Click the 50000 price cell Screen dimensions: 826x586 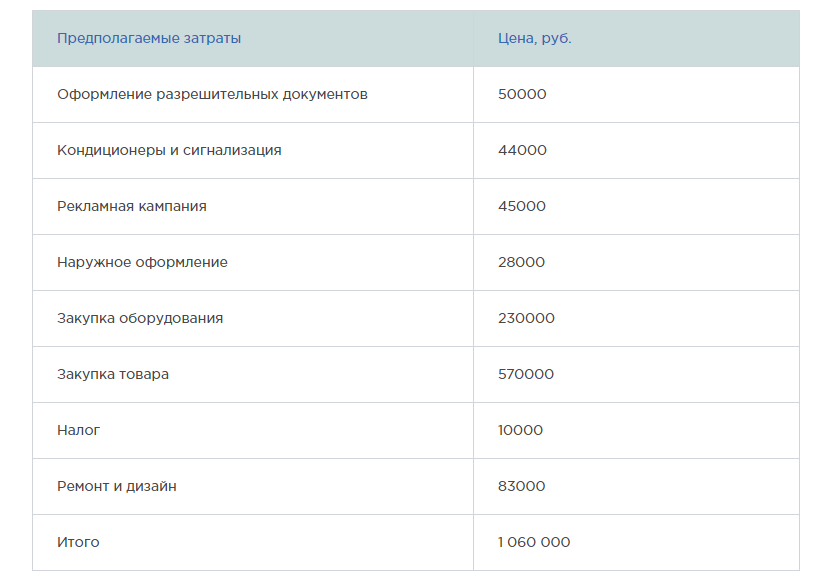(522, 94)
